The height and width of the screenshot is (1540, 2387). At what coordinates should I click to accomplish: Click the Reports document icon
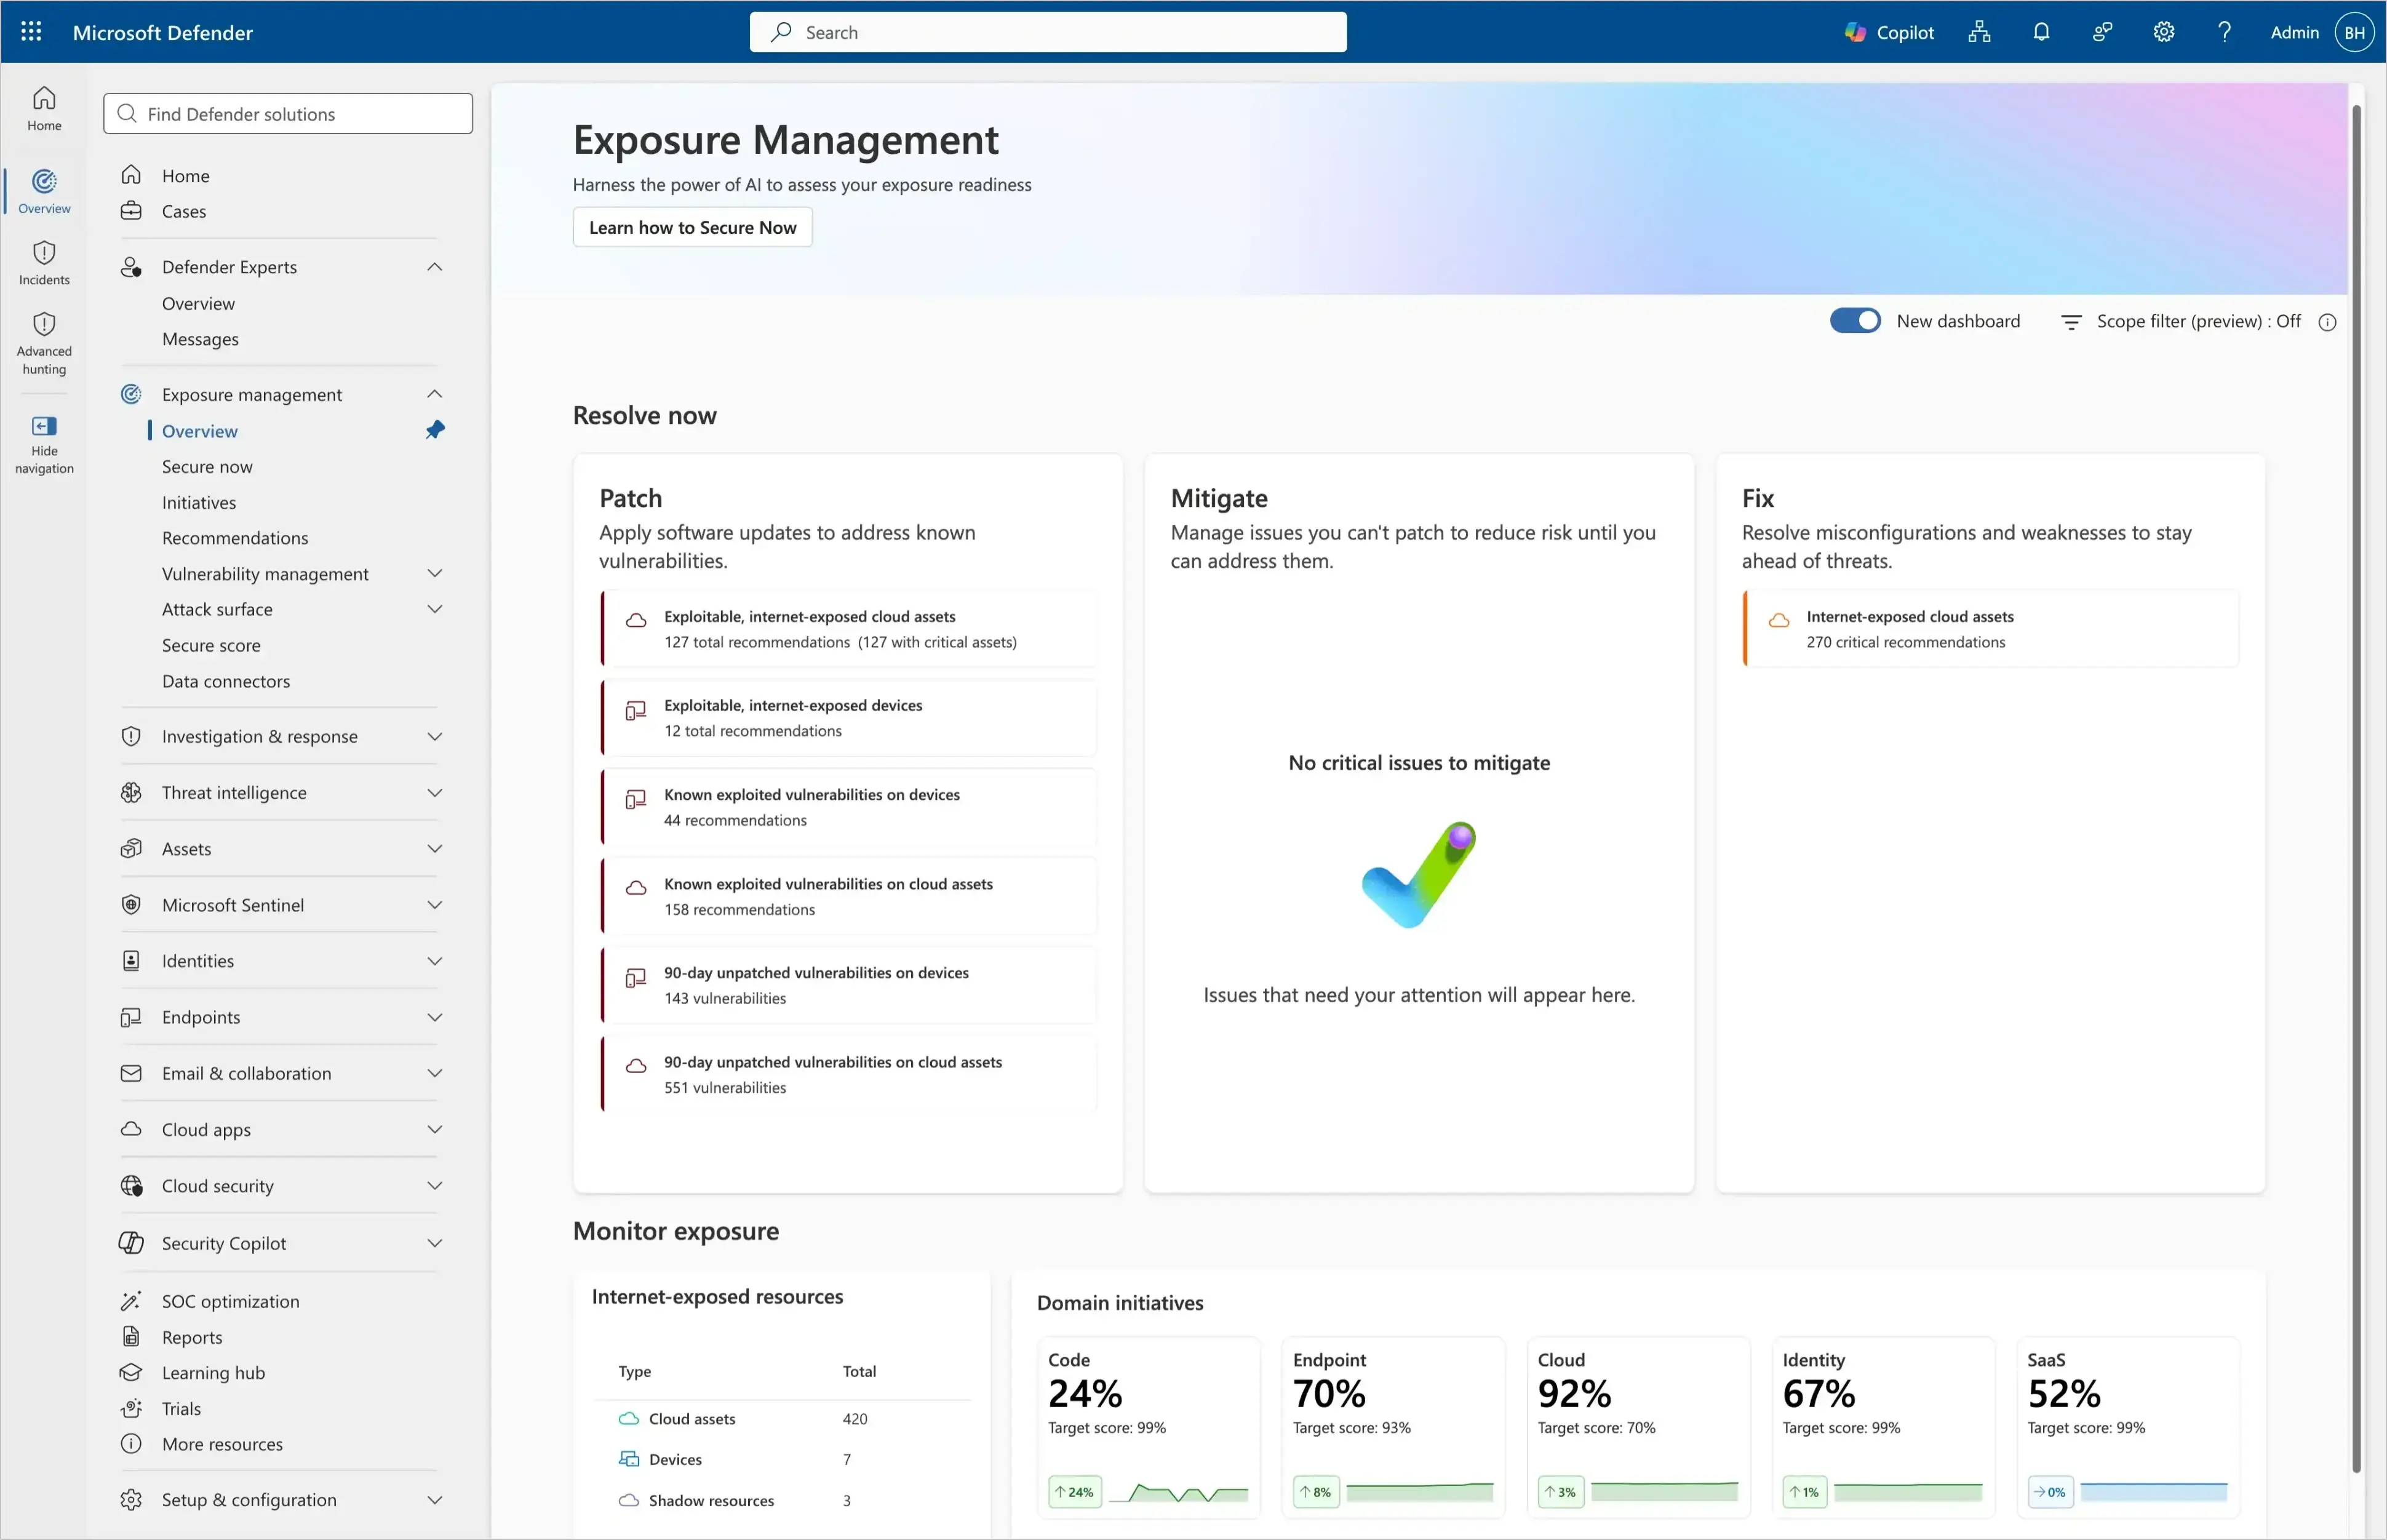click(131, 1337)
